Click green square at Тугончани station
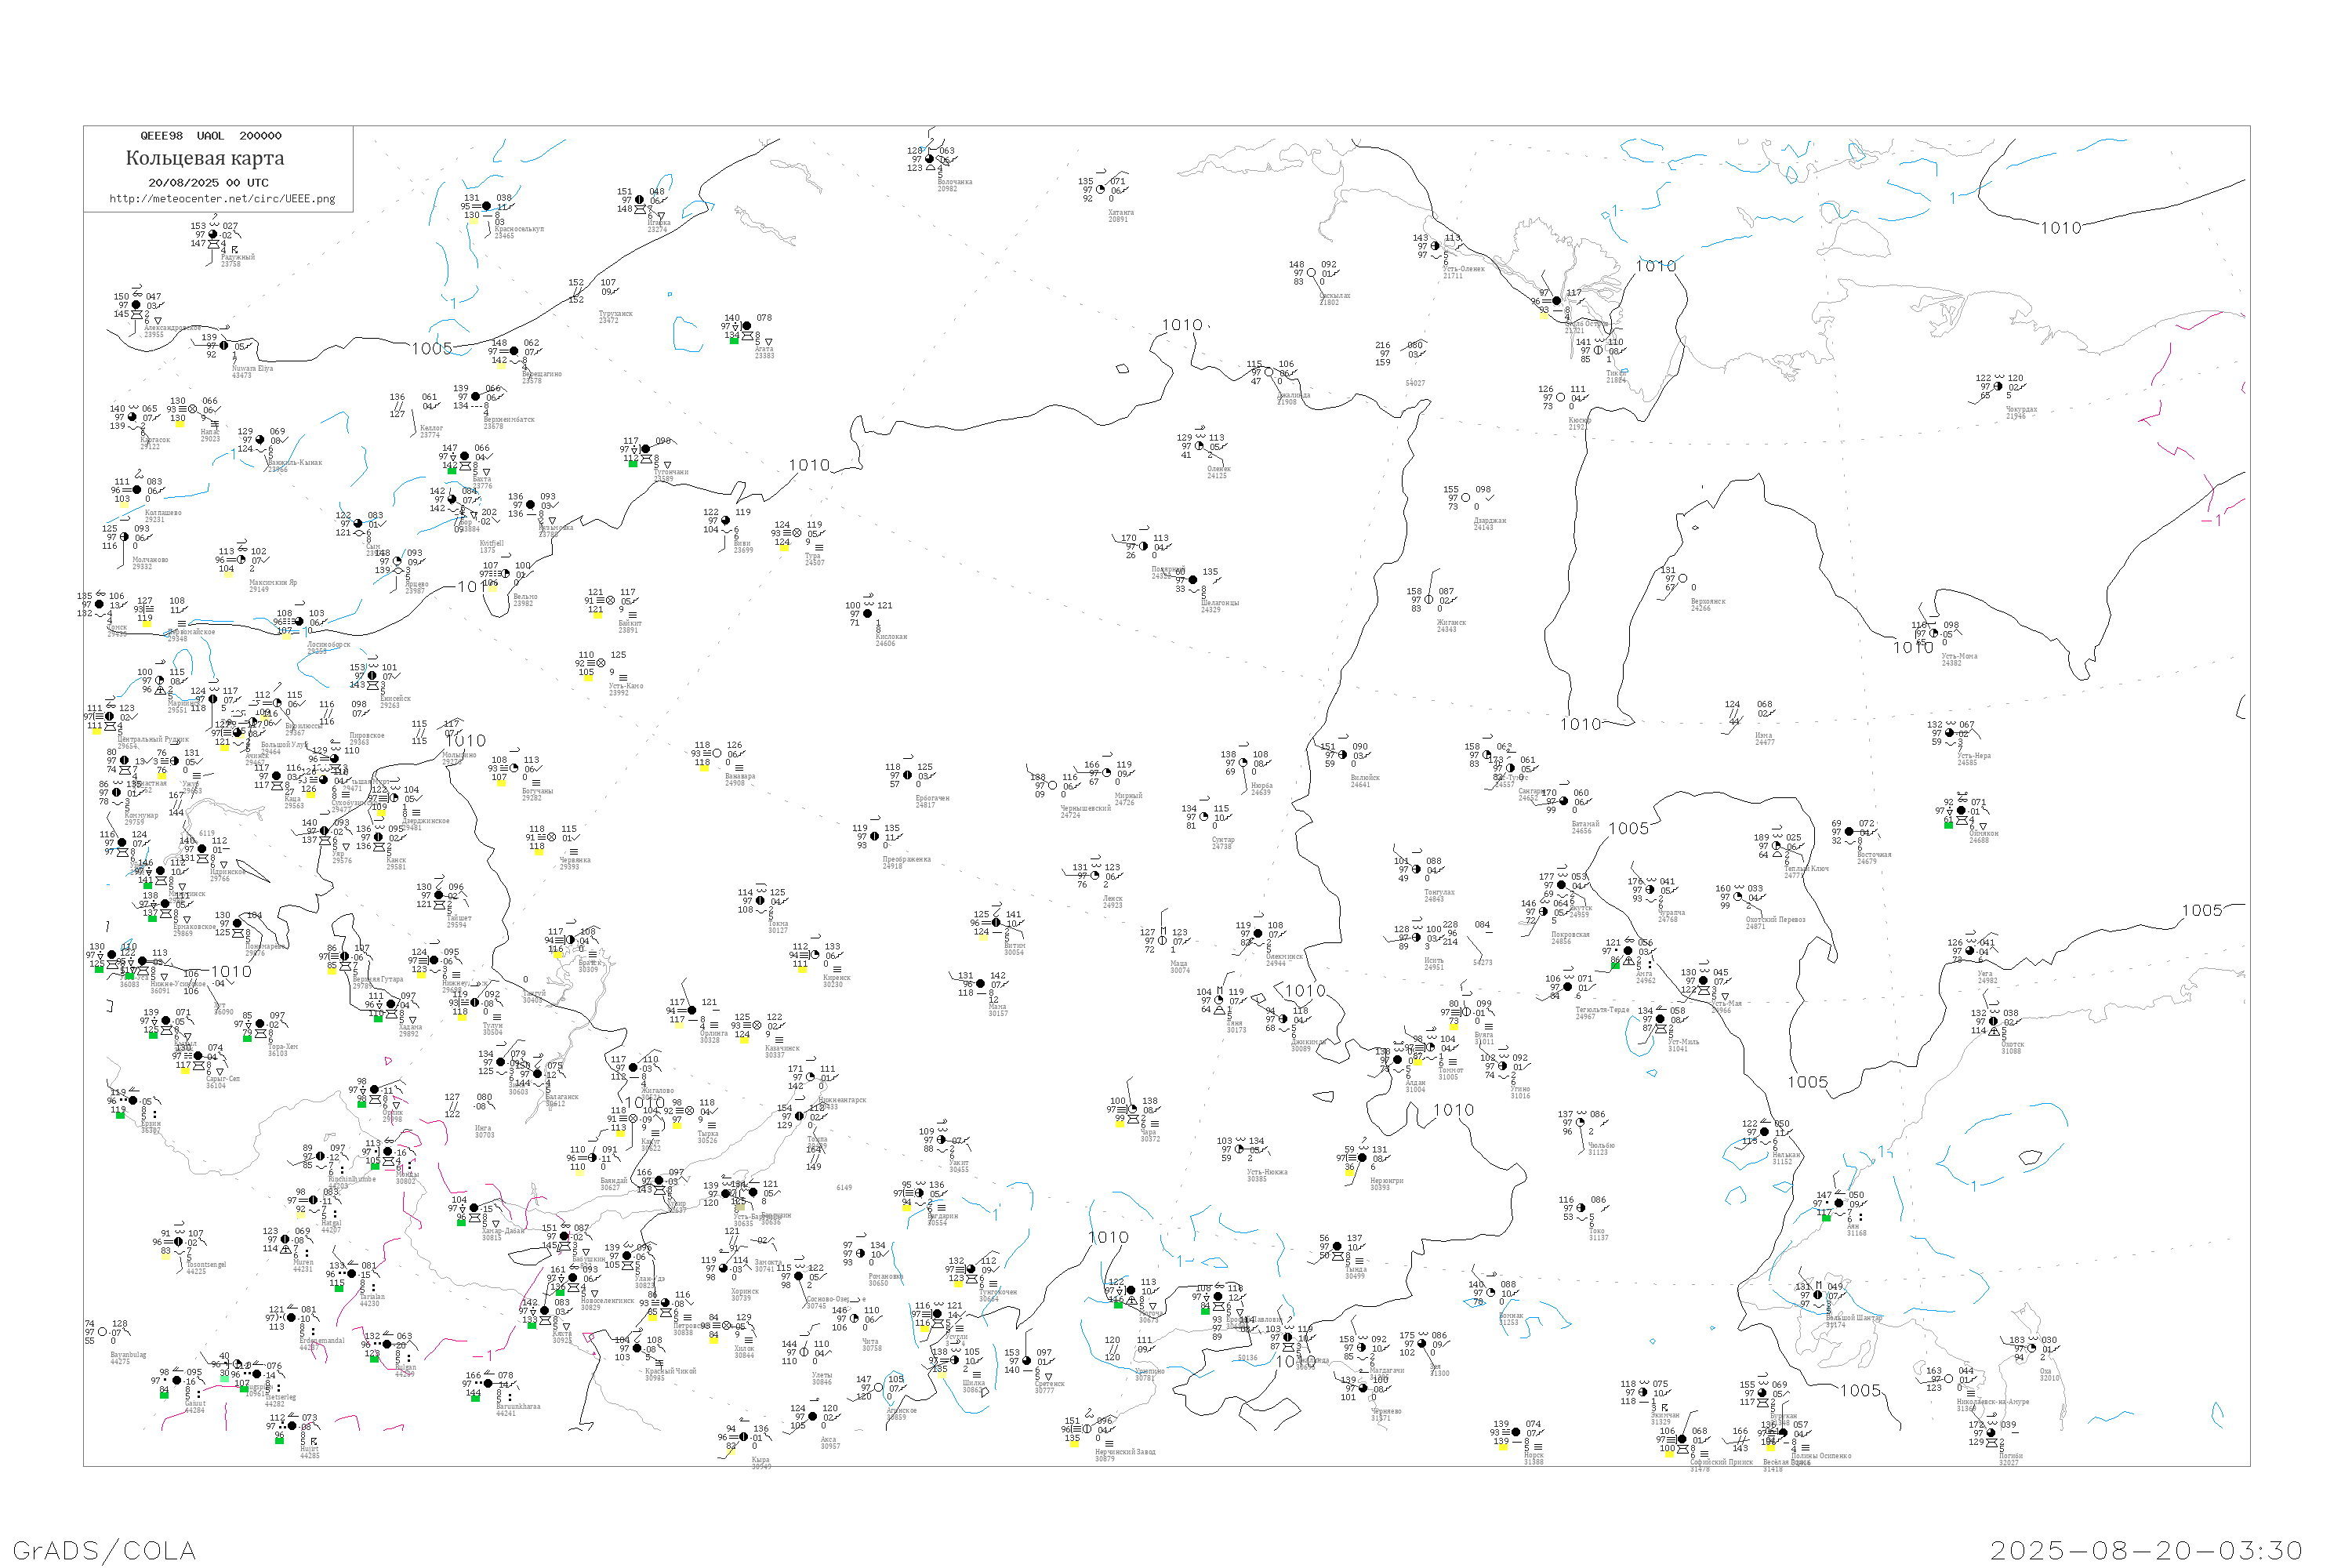This screenshot has height=1568, width=2352. [x=633, y=464]
